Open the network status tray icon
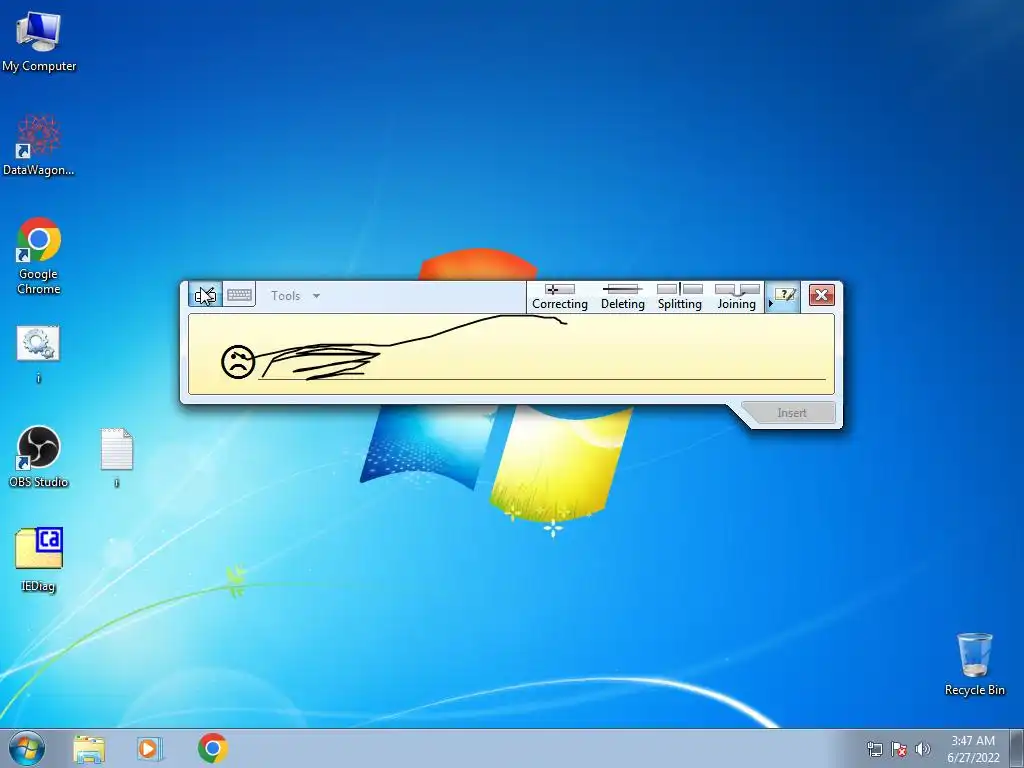Screen dimensions: 1024x768 pos(874,749)
